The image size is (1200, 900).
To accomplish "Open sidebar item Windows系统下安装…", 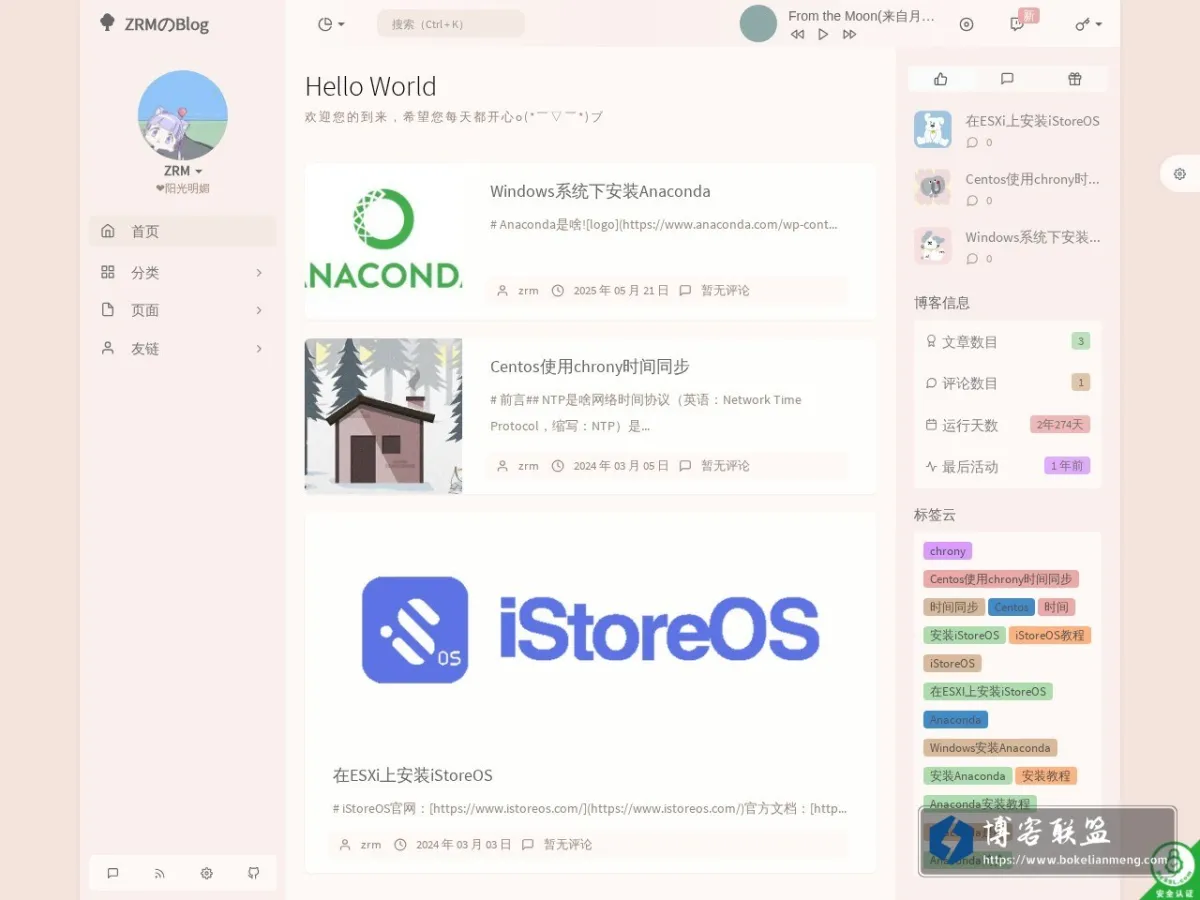I will [x=1032, y=237].
